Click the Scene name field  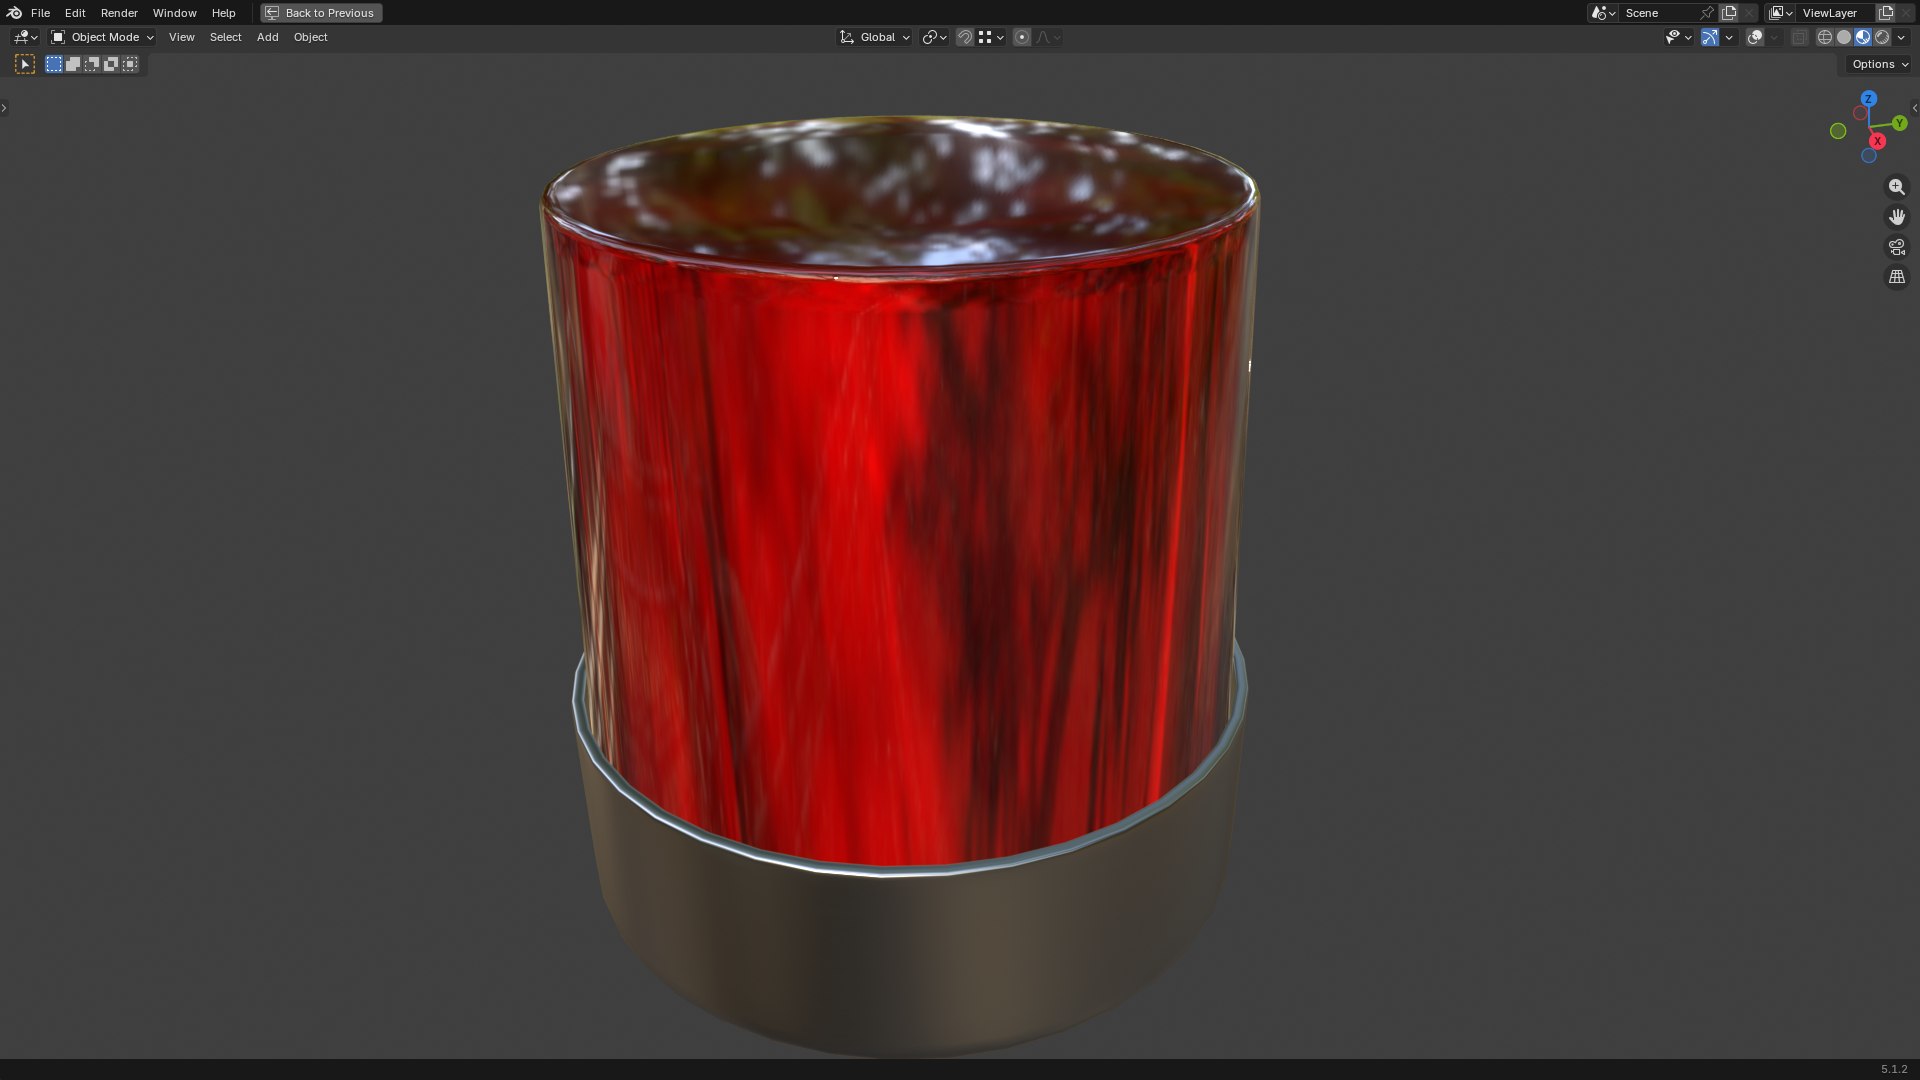[1658, 13]
